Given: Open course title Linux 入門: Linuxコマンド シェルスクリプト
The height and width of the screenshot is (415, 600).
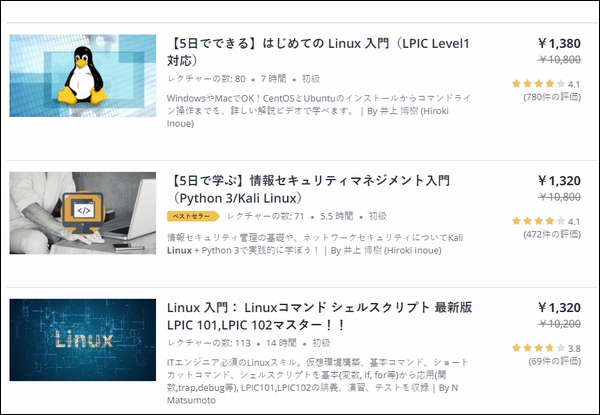Looking at the screenshot, I should [320, 316].
